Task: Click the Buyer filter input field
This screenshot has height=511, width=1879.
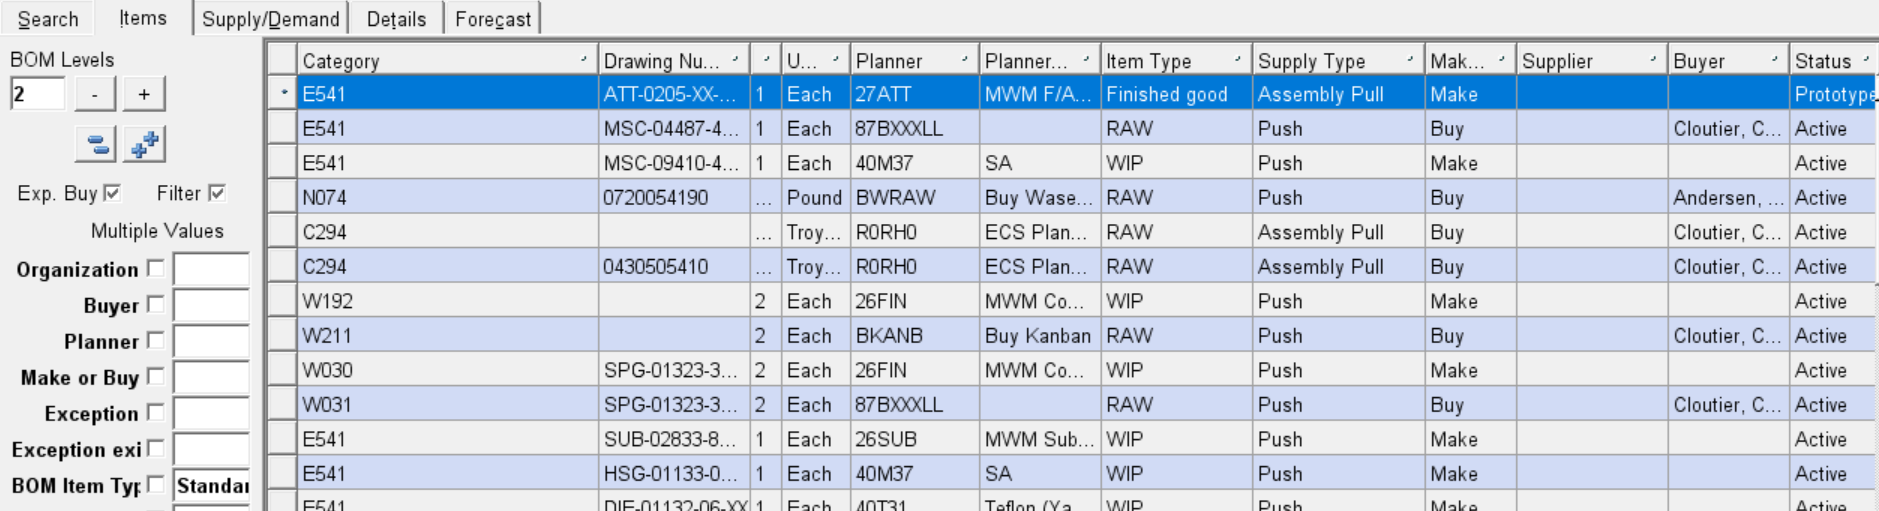Action: click(x=211, y=305)
